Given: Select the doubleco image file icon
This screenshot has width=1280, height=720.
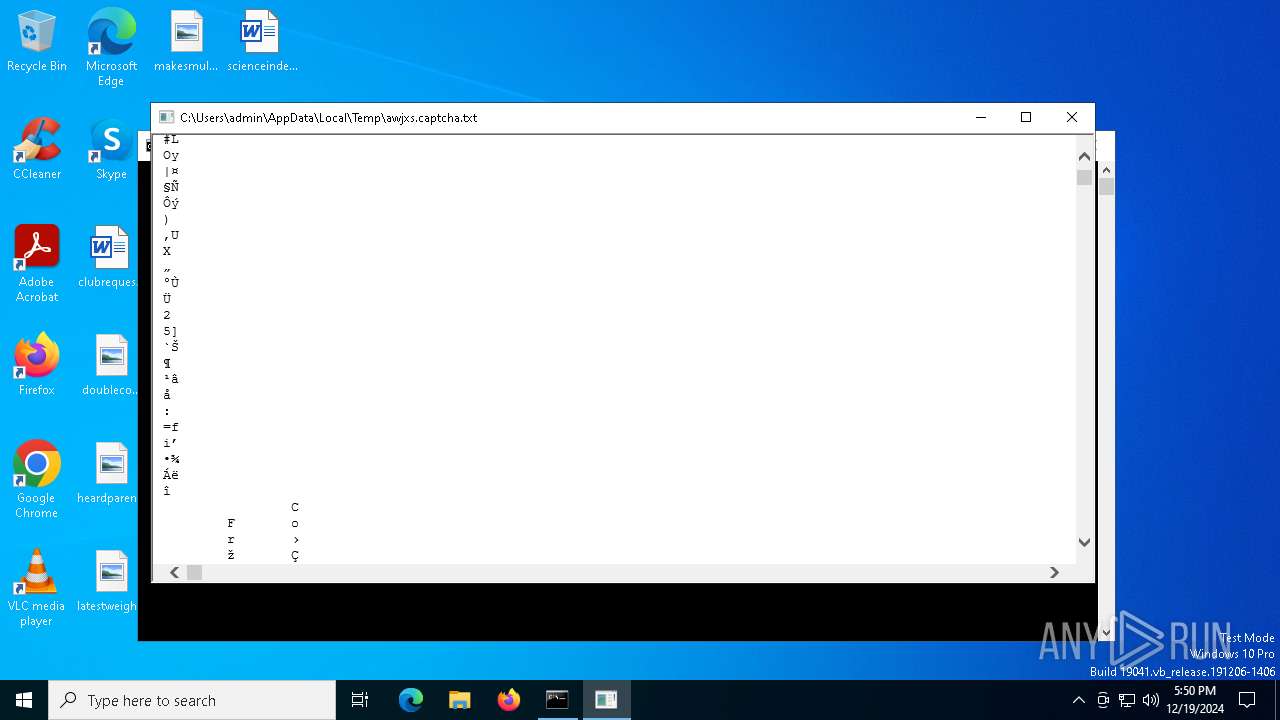Looking at the screenshot, I should click(110, 365).
